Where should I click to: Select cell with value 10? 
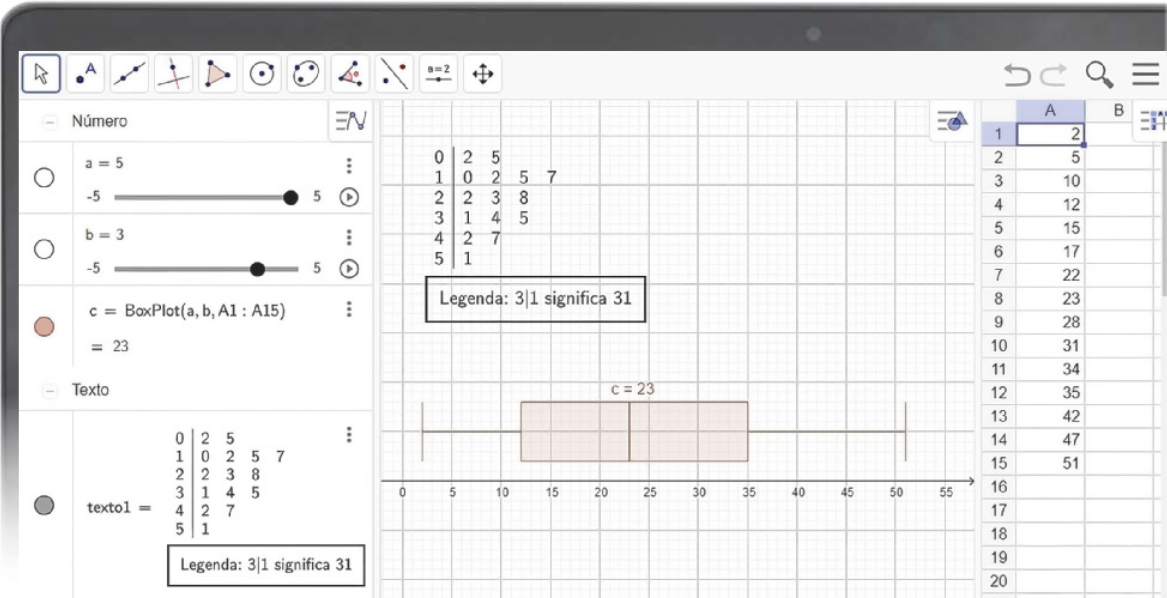tap(1050, 181)
